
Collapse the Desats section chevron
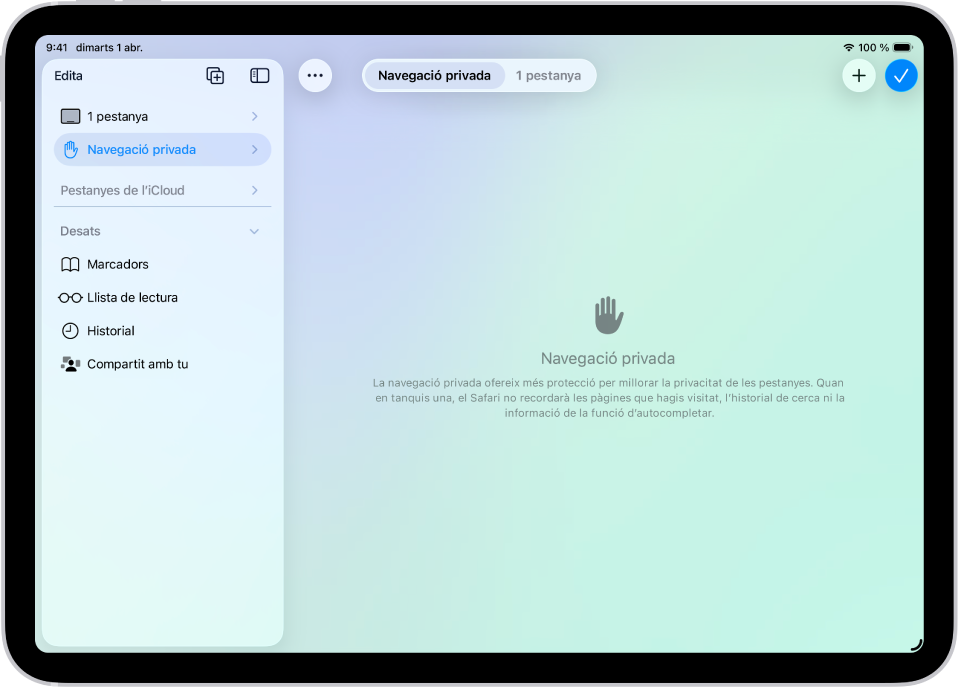pos(254,231)
